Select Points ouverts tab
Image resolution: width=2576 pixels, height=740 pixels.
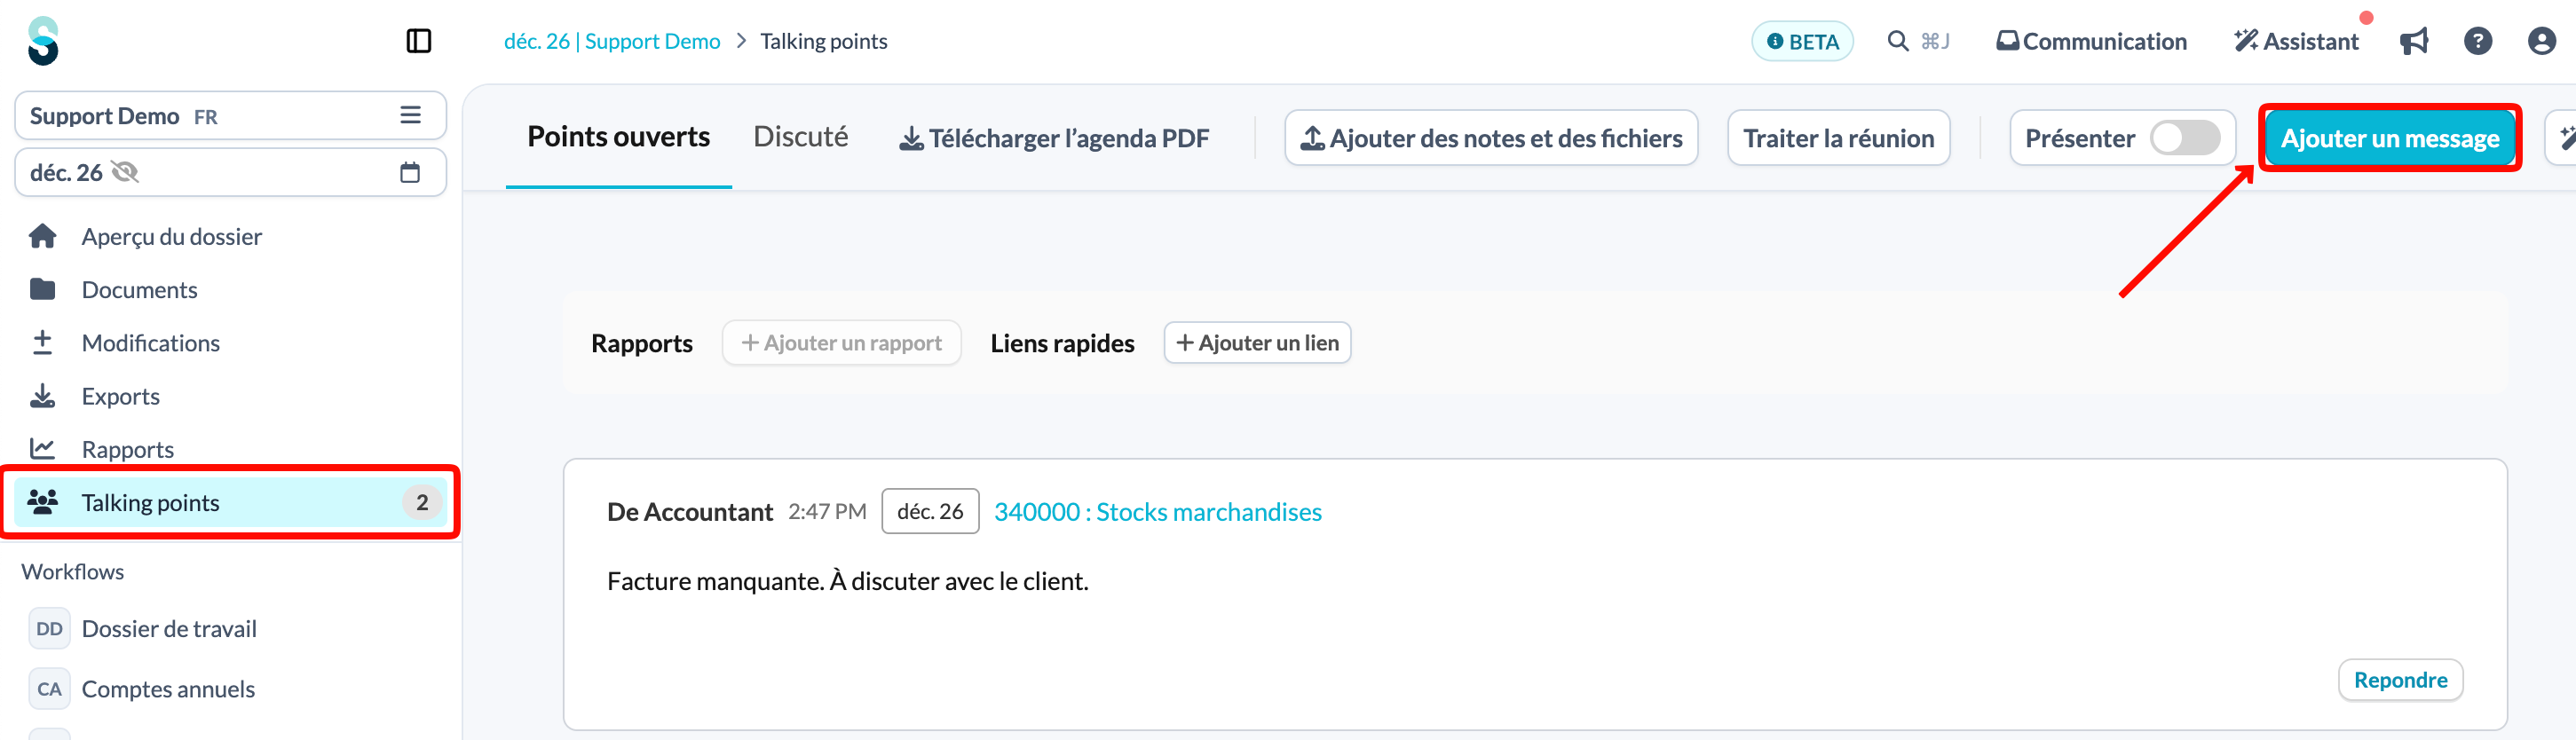point(618,137)
